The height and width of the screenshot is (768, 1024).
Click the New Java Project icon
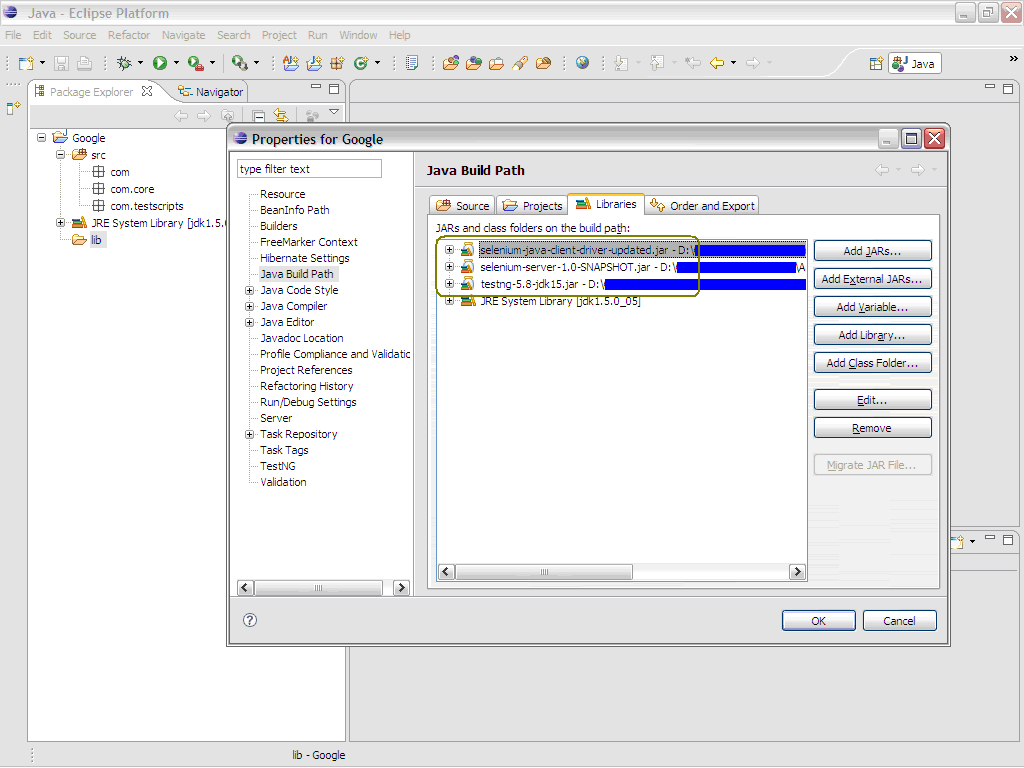pyautogui.click(x=291, y=63)
